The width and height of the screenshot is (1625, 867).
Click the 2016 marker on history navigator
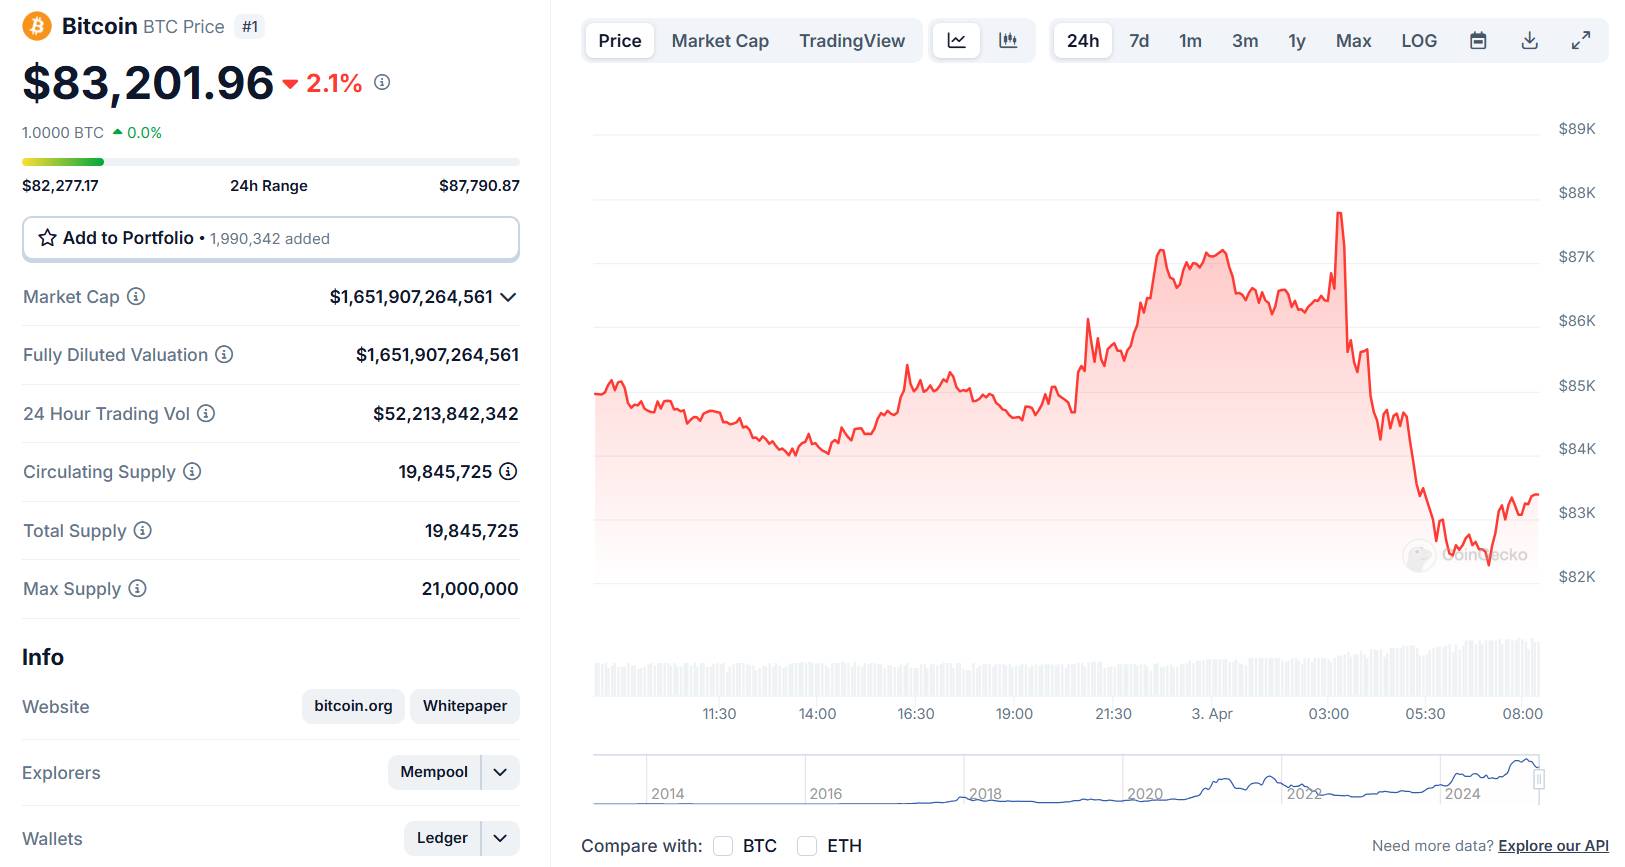pos(826,794)
